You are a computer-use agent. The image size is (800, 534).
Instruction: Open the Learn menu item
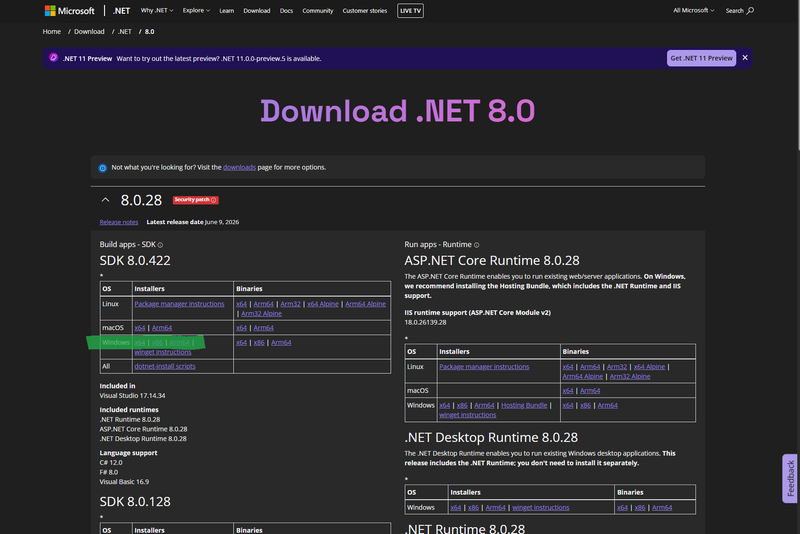[x=227, y=11]
